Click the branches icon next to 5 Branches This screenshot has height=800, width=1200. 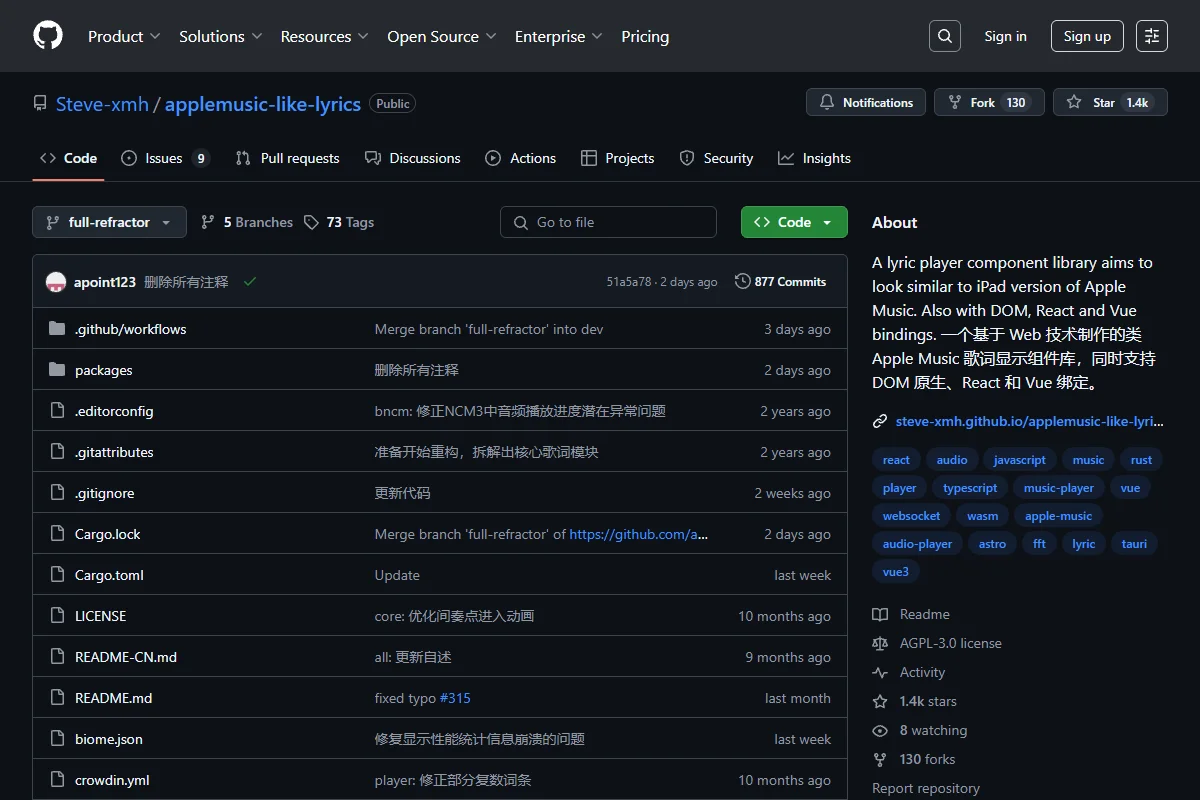(208, 222)
